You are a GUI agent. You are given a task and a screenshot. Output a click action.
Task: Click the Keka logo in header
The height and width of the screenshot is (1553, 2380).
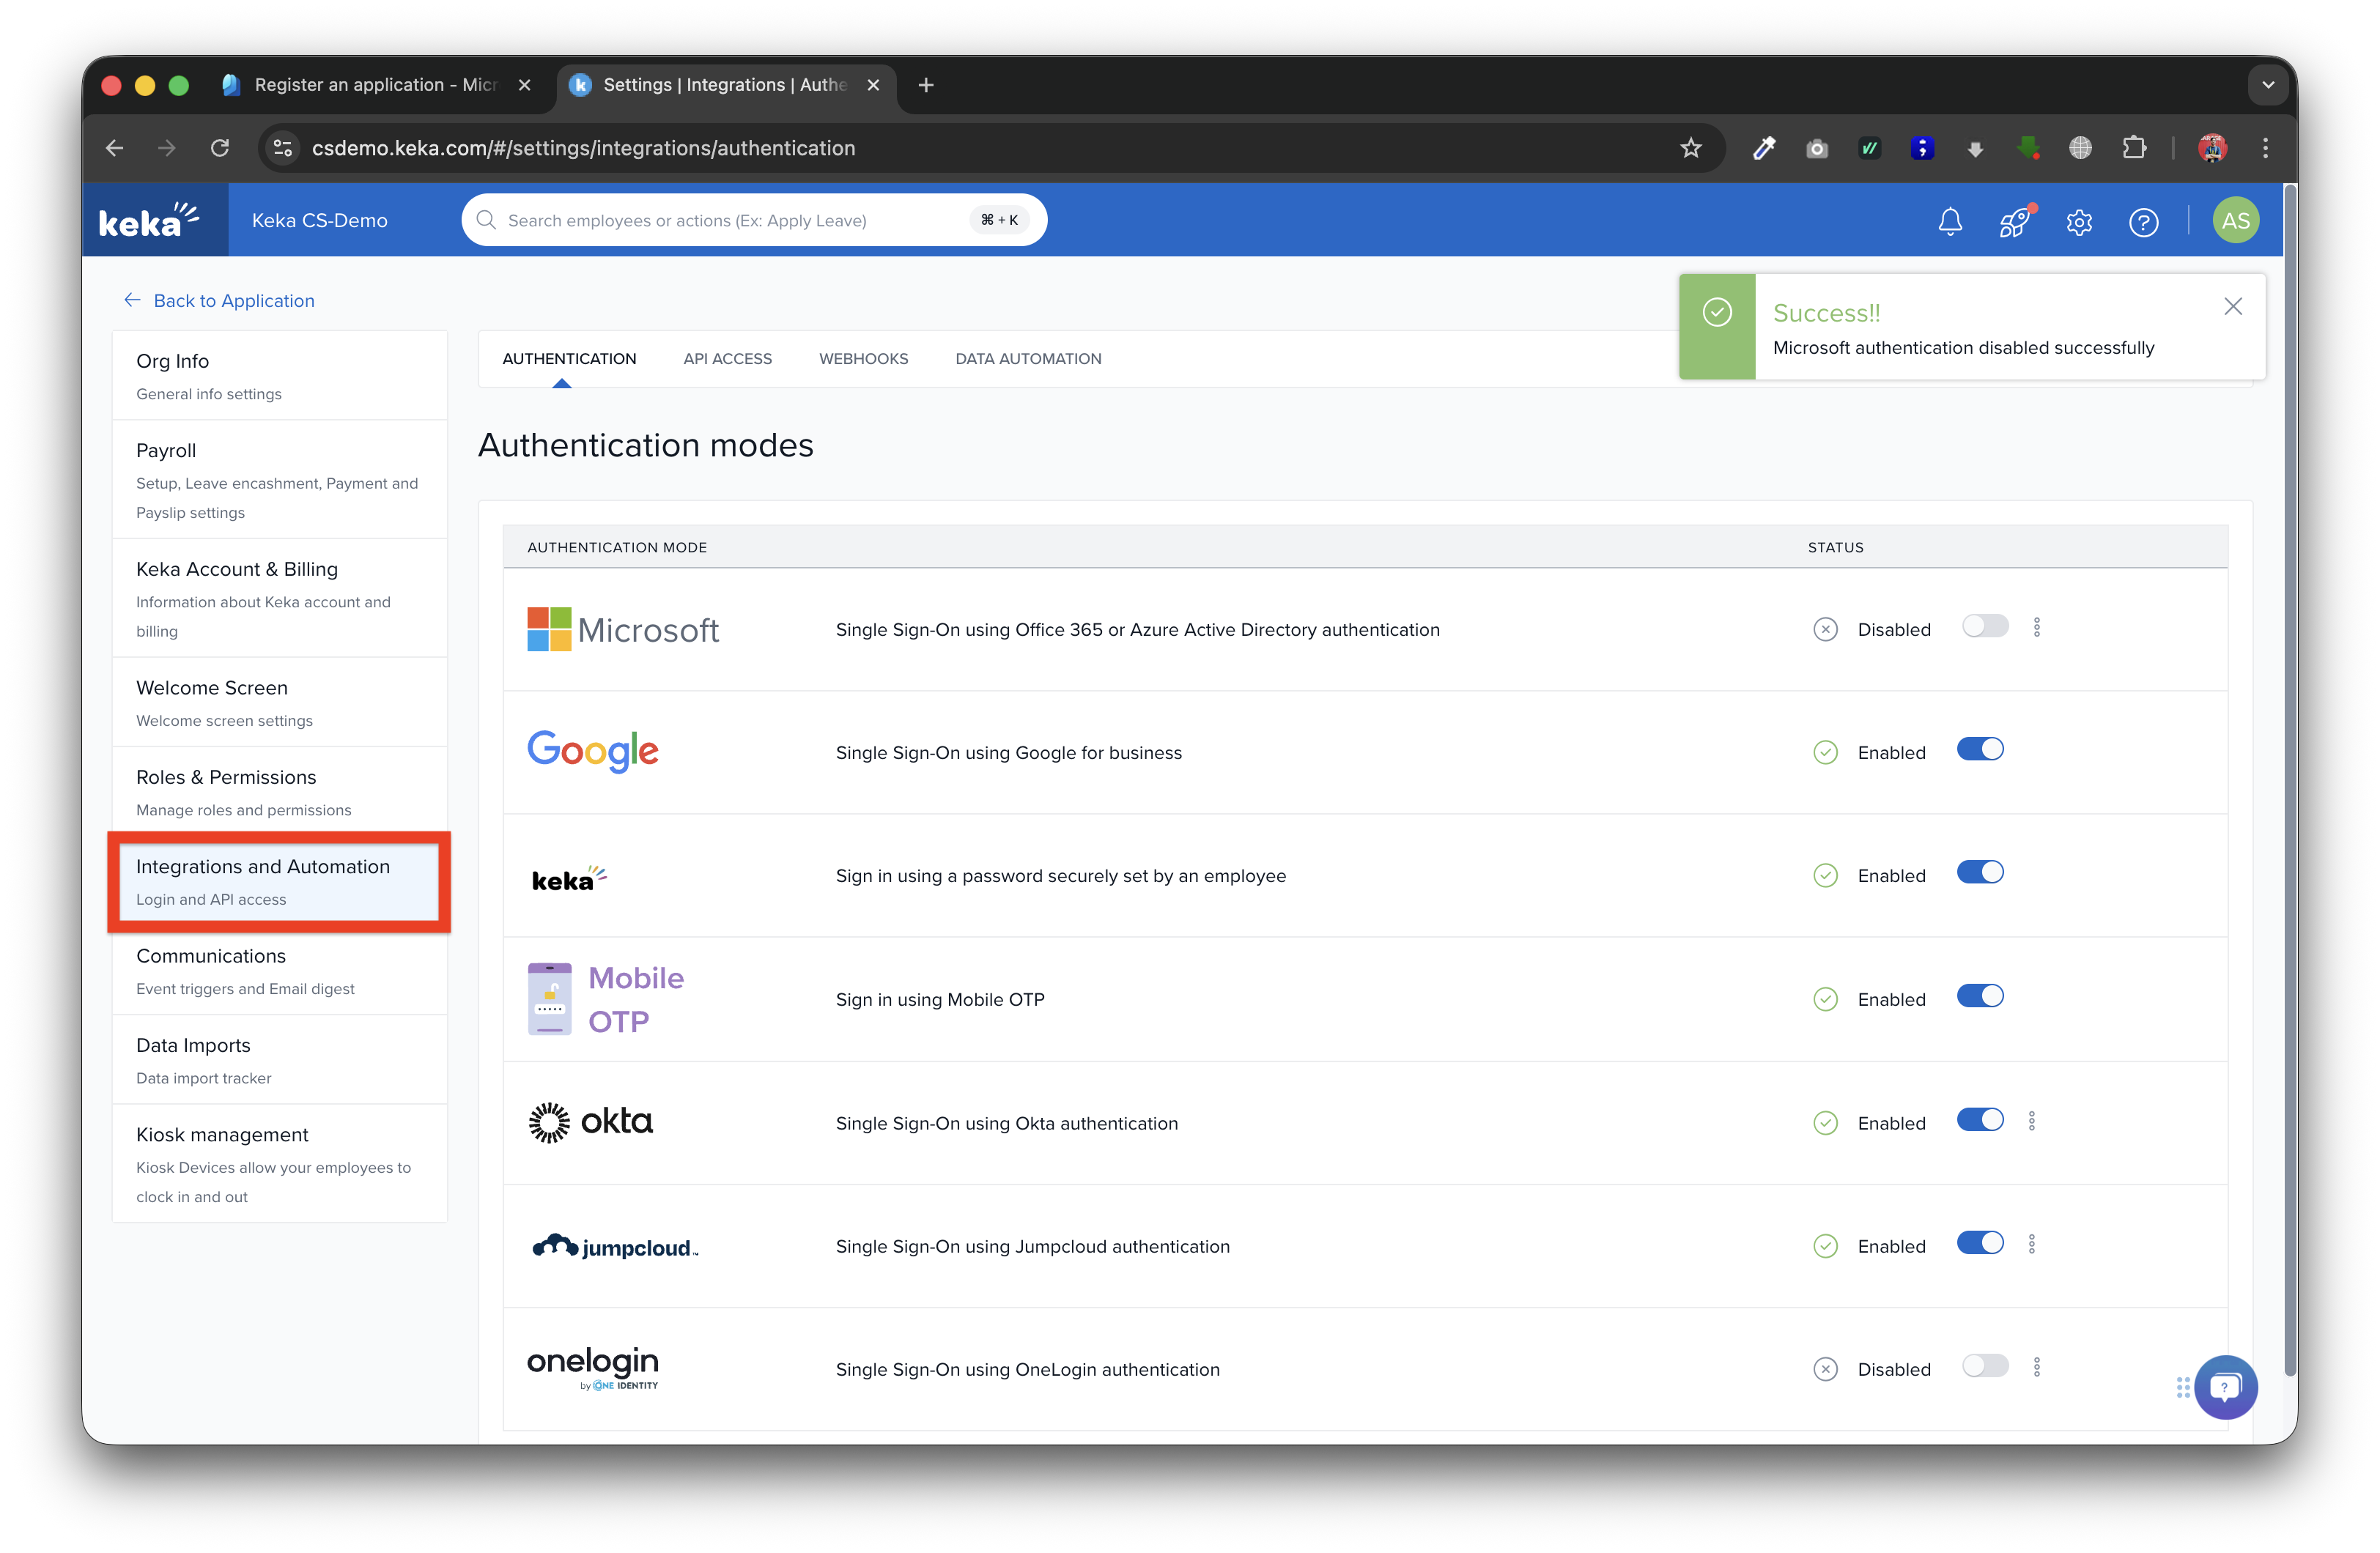click(149, 220)
